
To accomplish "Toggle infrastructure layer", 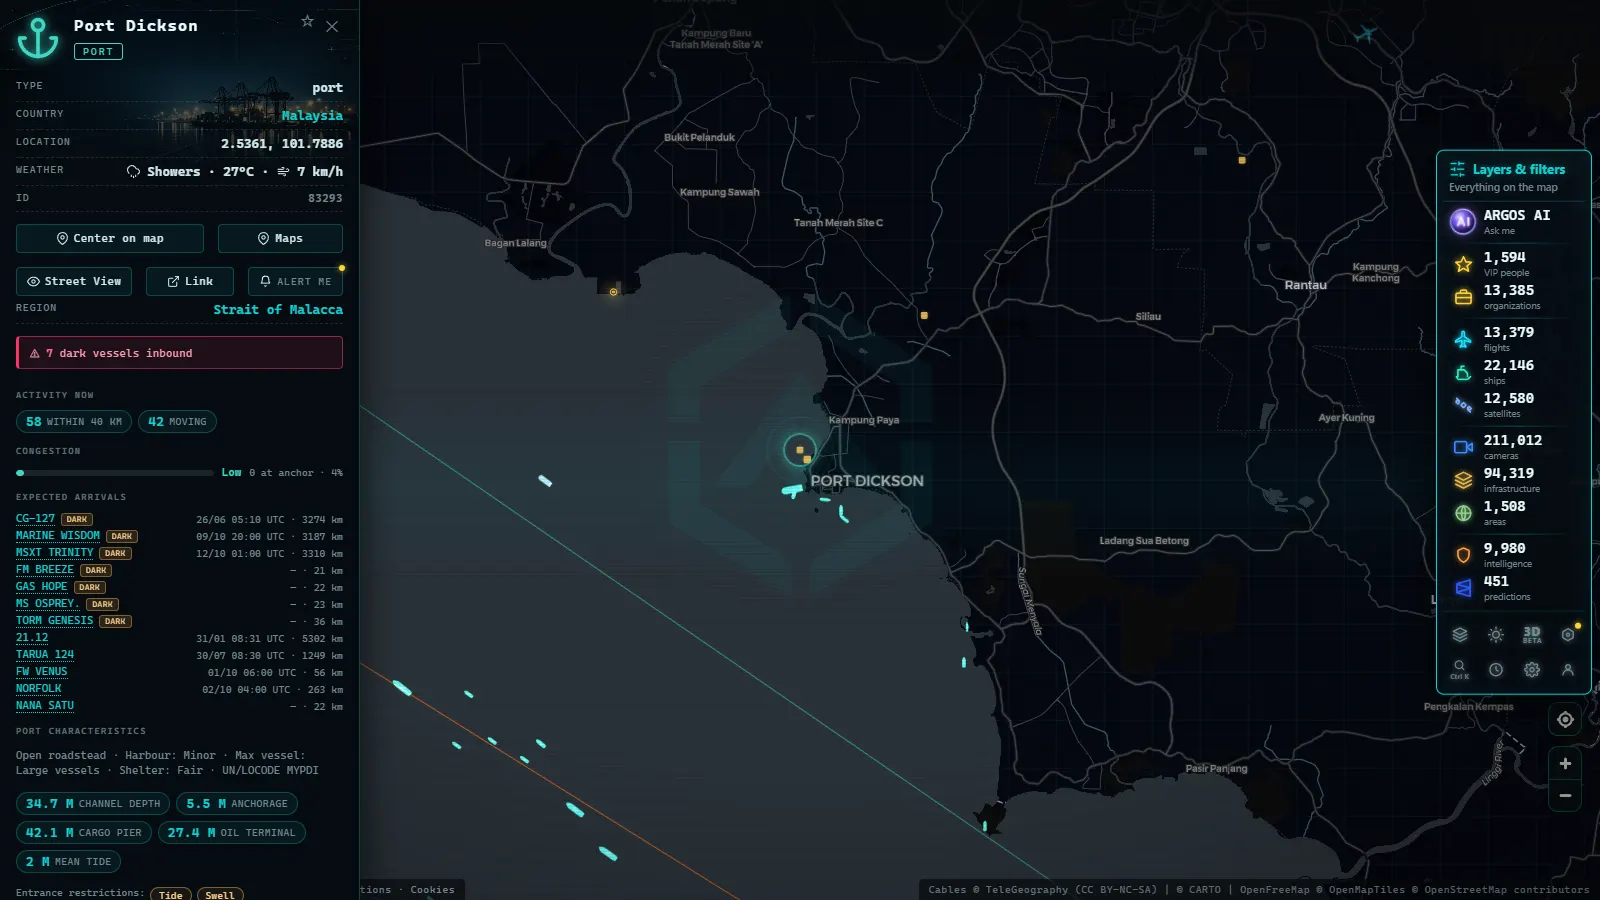I will pyautogui.click(x=1463, y=480).
